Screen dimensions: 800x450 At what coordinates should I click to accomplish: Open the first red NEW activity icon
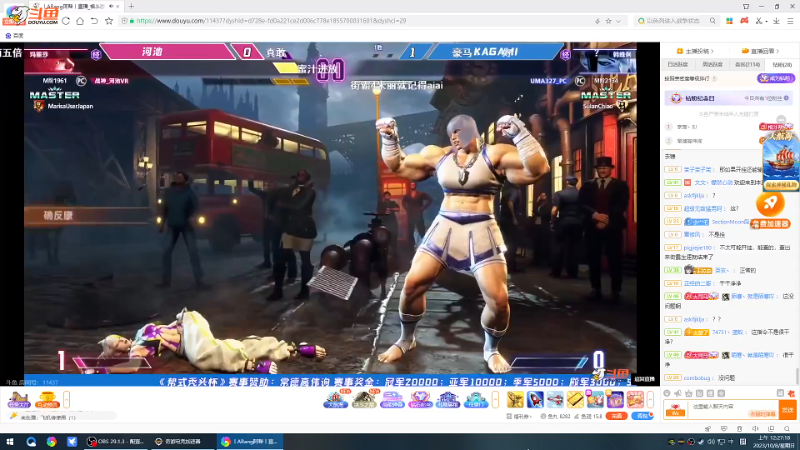point(336,399)
